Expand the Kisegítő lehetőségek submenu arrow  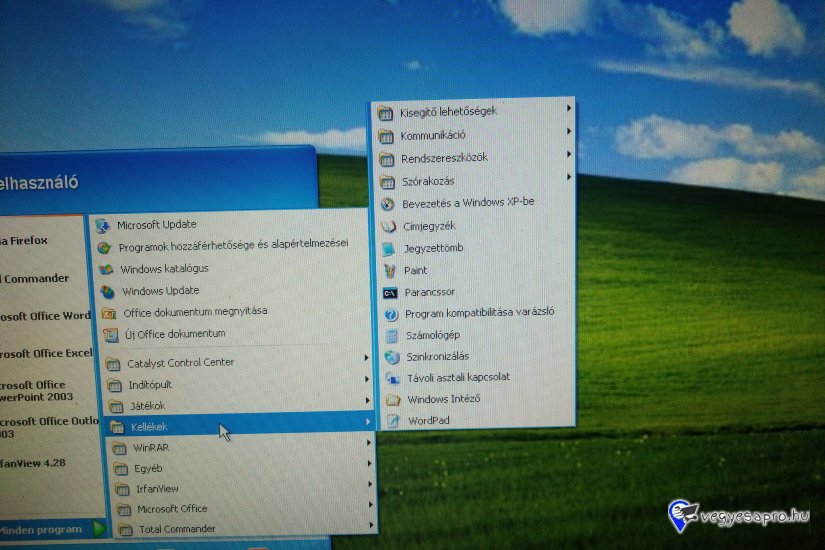[x=569, y=108]
